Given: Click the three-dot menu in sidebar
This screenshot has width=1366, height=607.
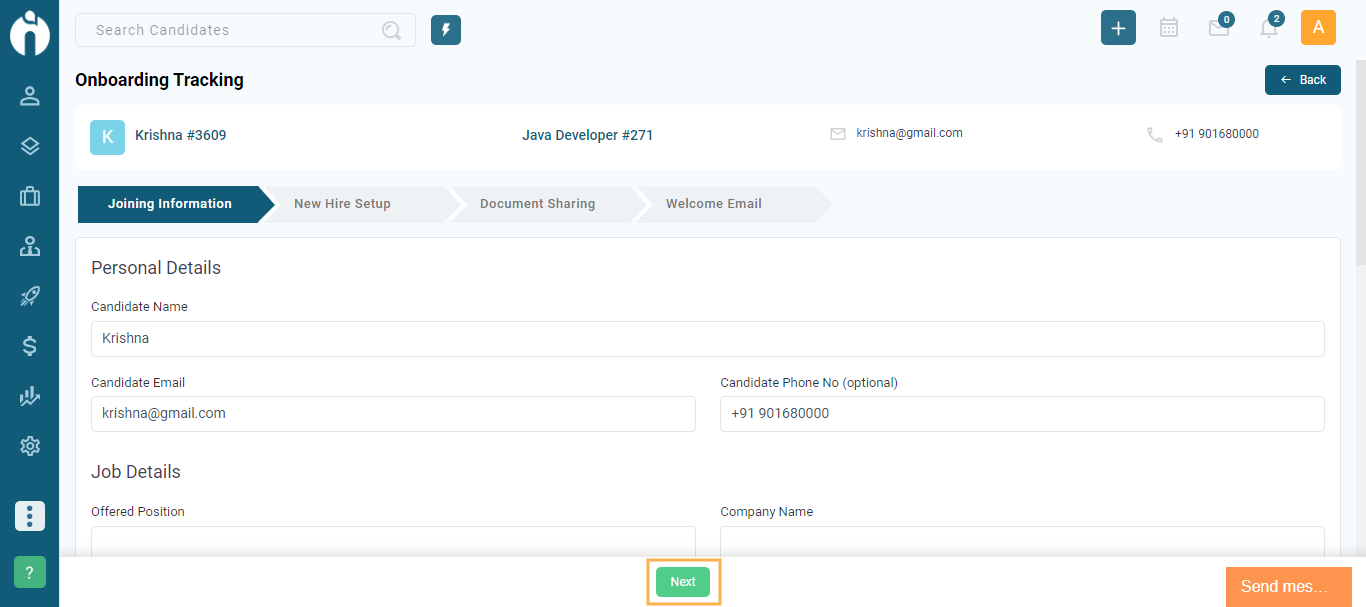Looking at the screenshot, I should tap(29, 516).
